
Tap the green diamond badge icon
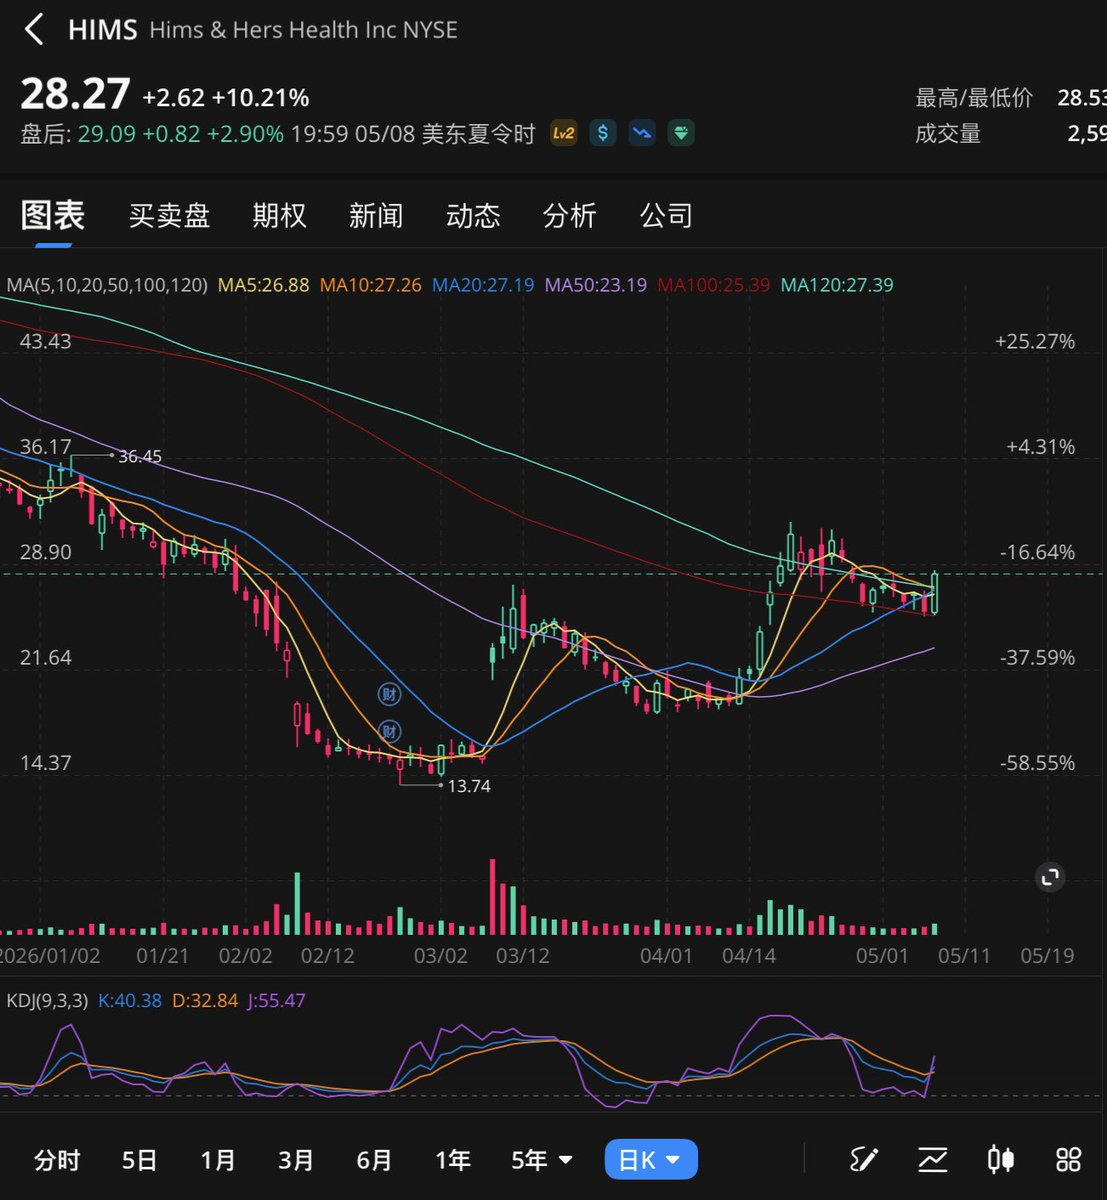[681, 133]
